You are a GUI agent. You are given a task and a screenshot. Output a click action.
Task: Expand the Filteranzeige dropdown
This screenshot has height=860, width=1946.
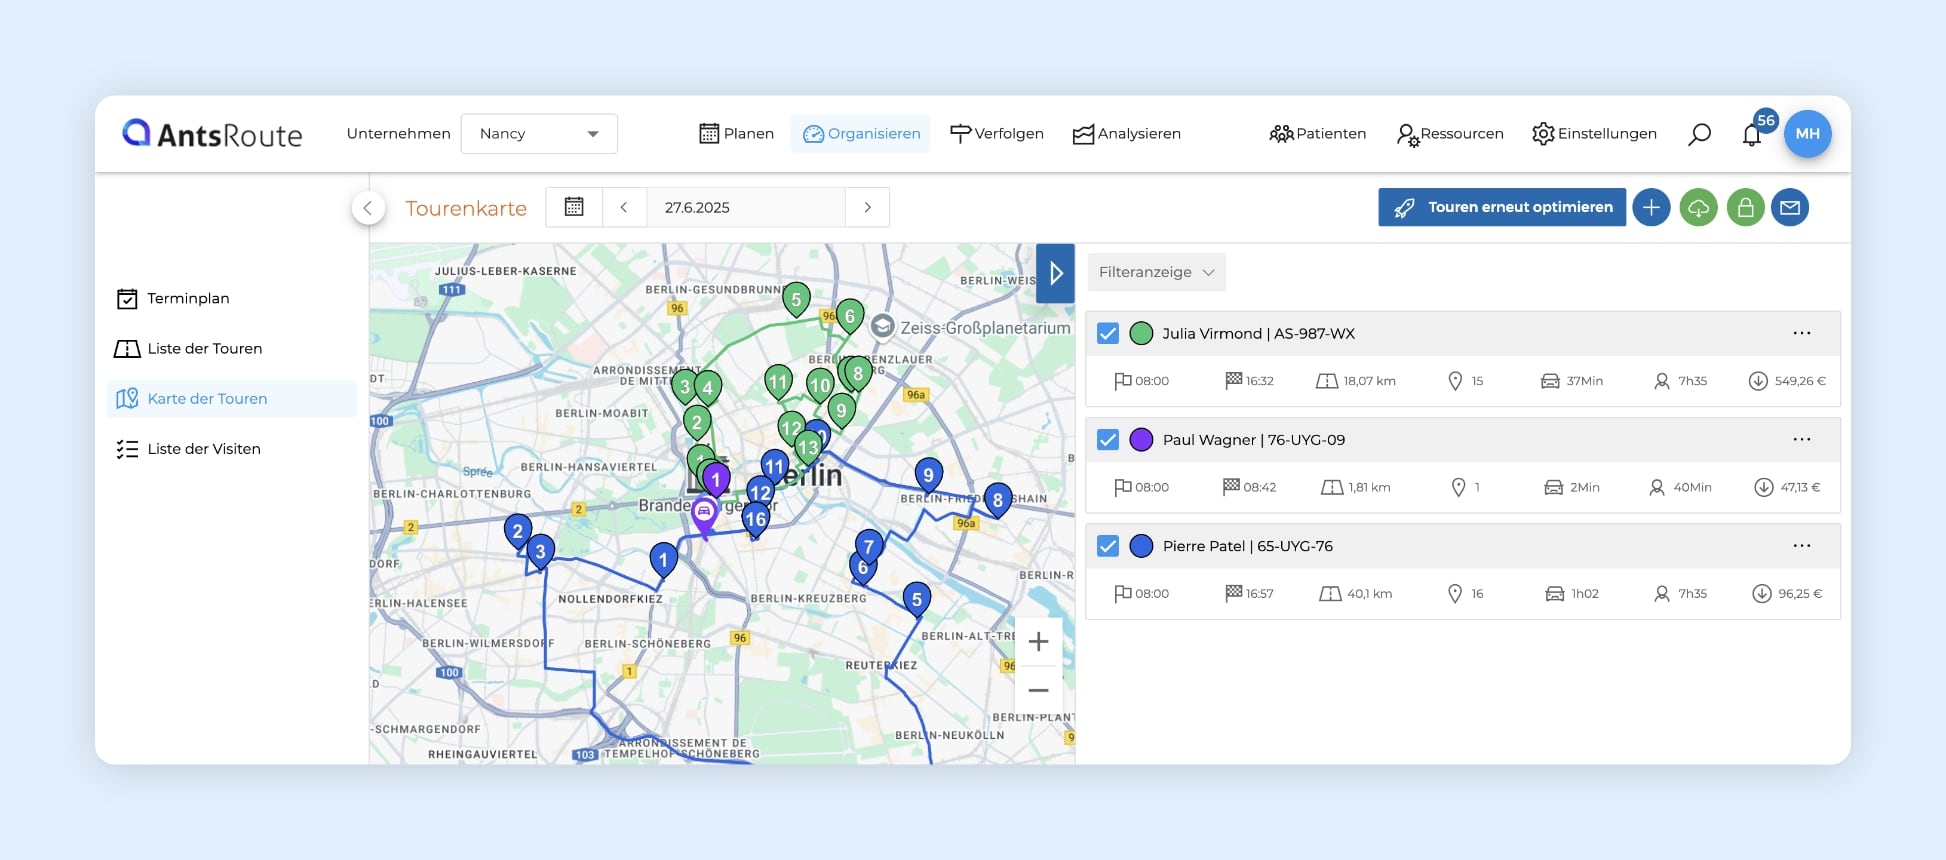1156,272
